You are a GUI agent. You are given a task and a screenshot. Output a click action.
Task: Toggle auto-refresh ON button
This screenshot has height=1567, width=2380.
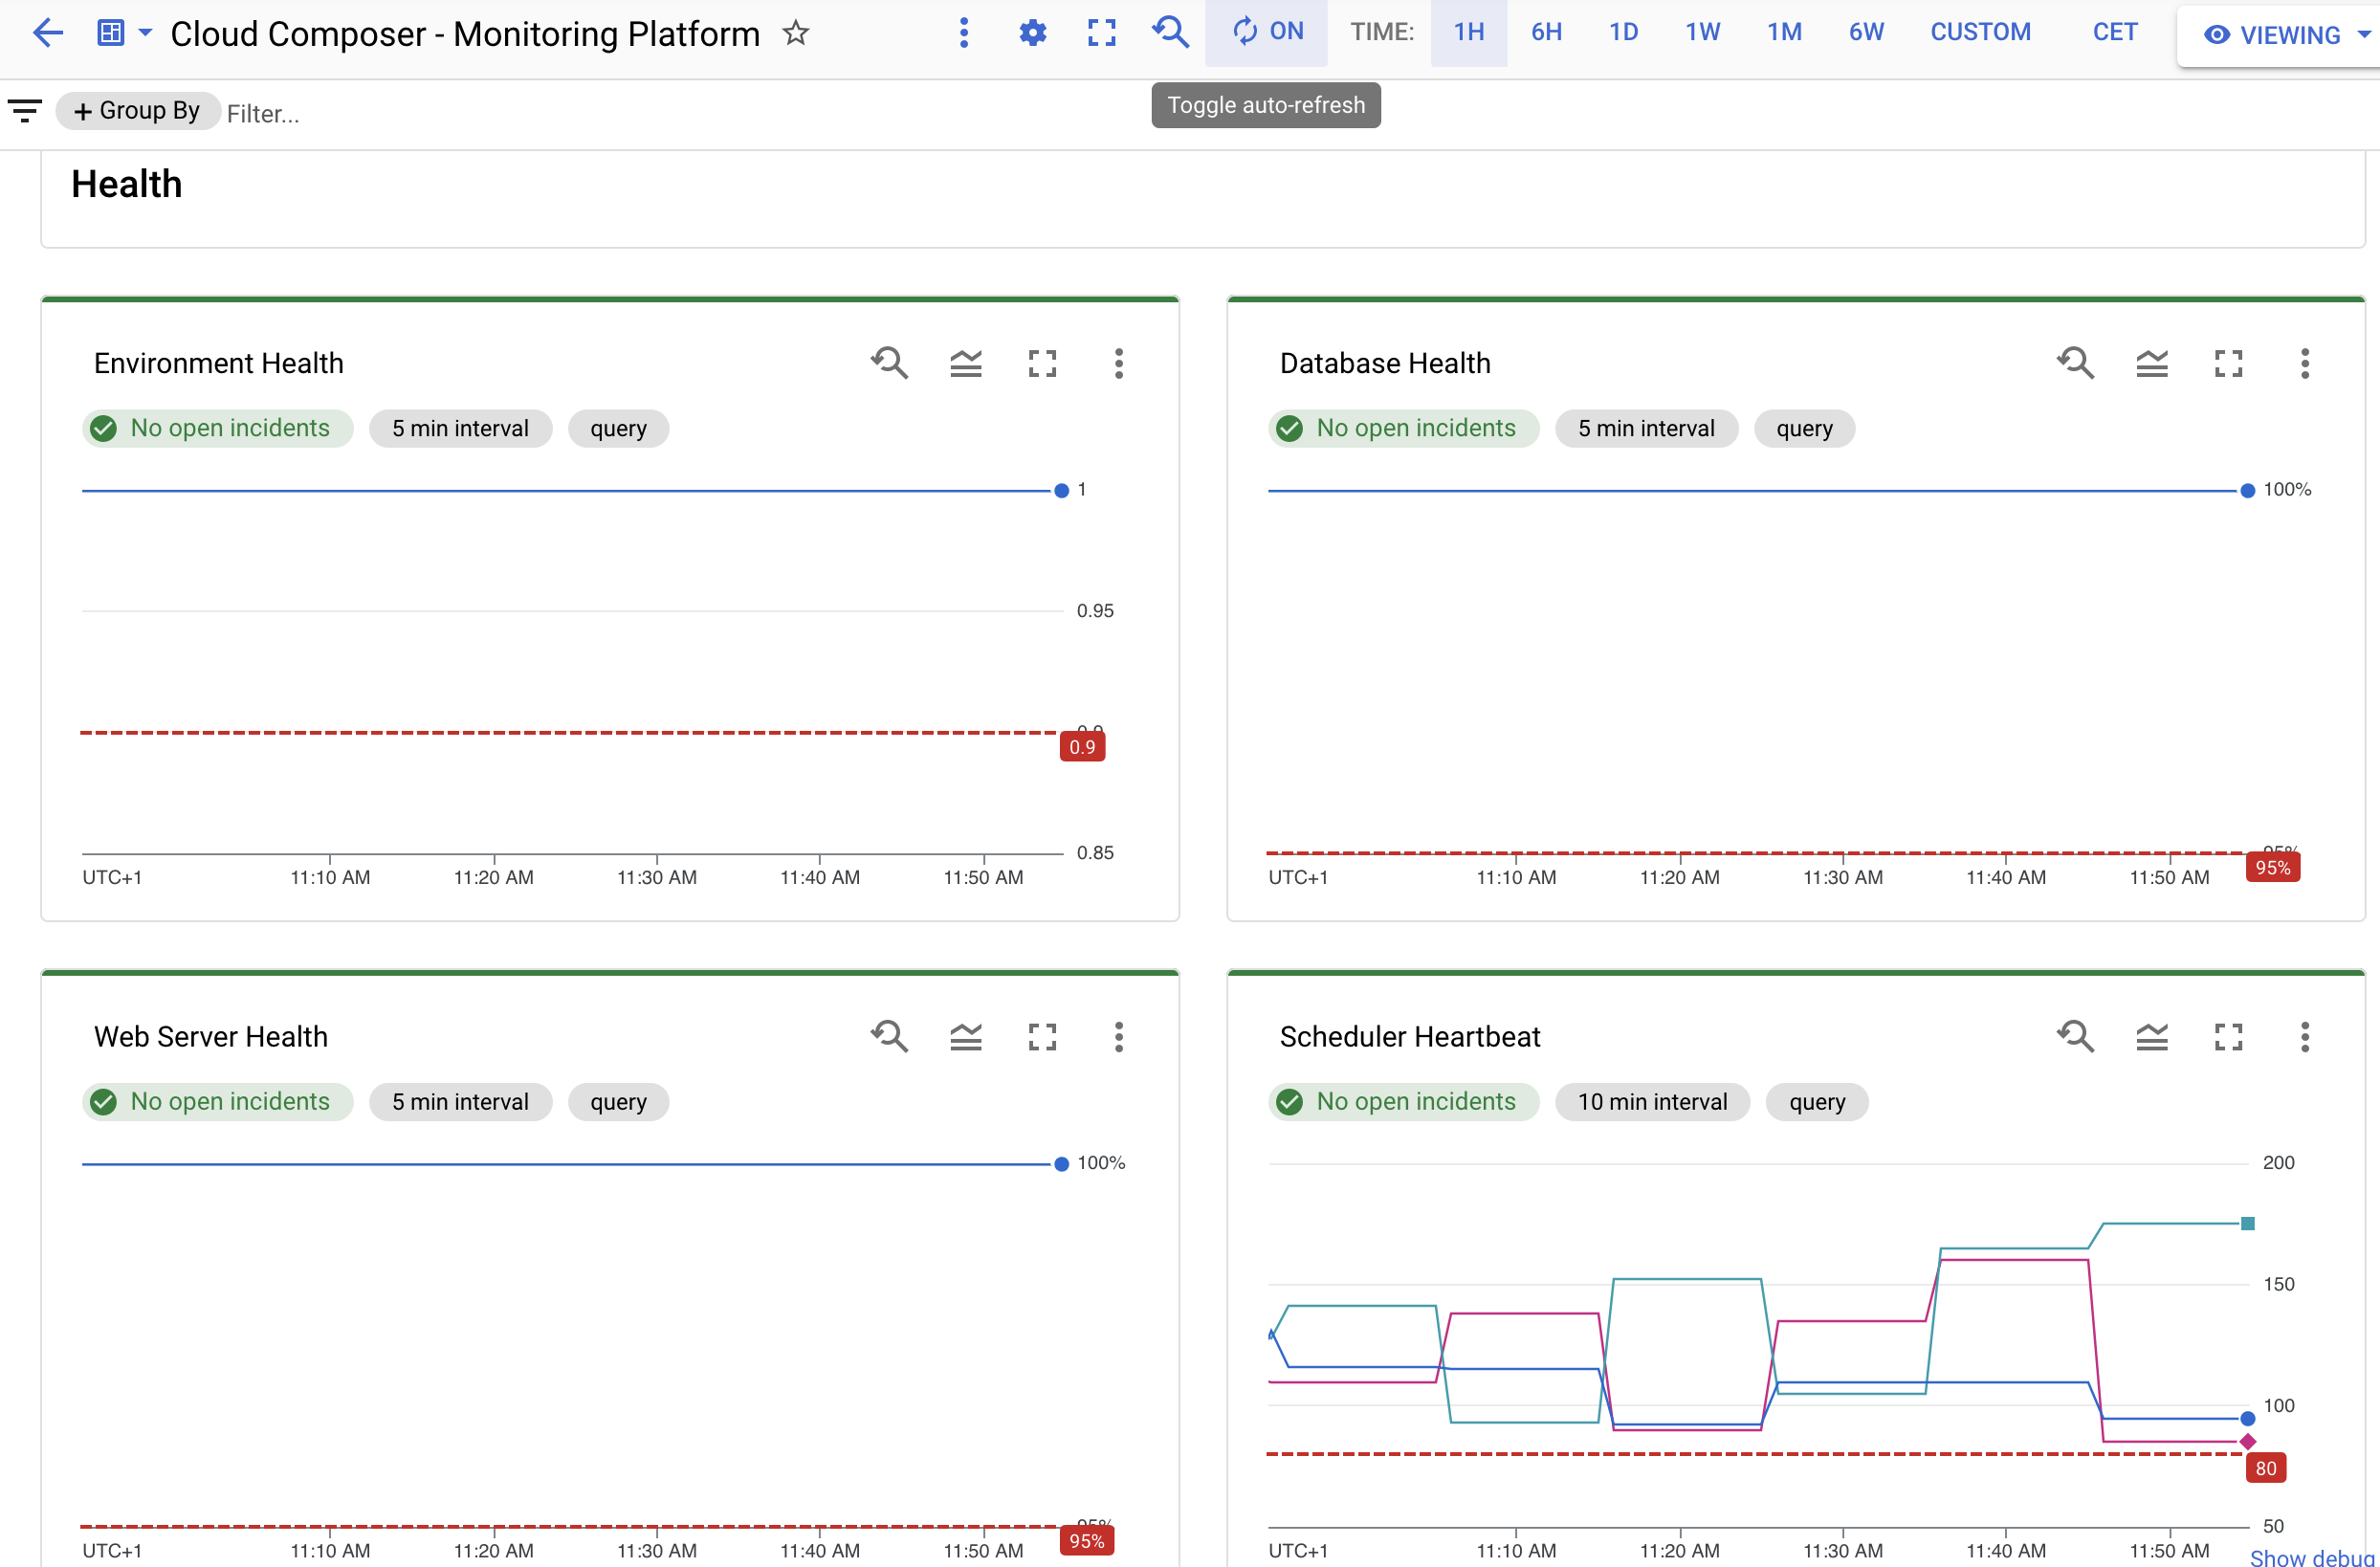coord(1267,32)
